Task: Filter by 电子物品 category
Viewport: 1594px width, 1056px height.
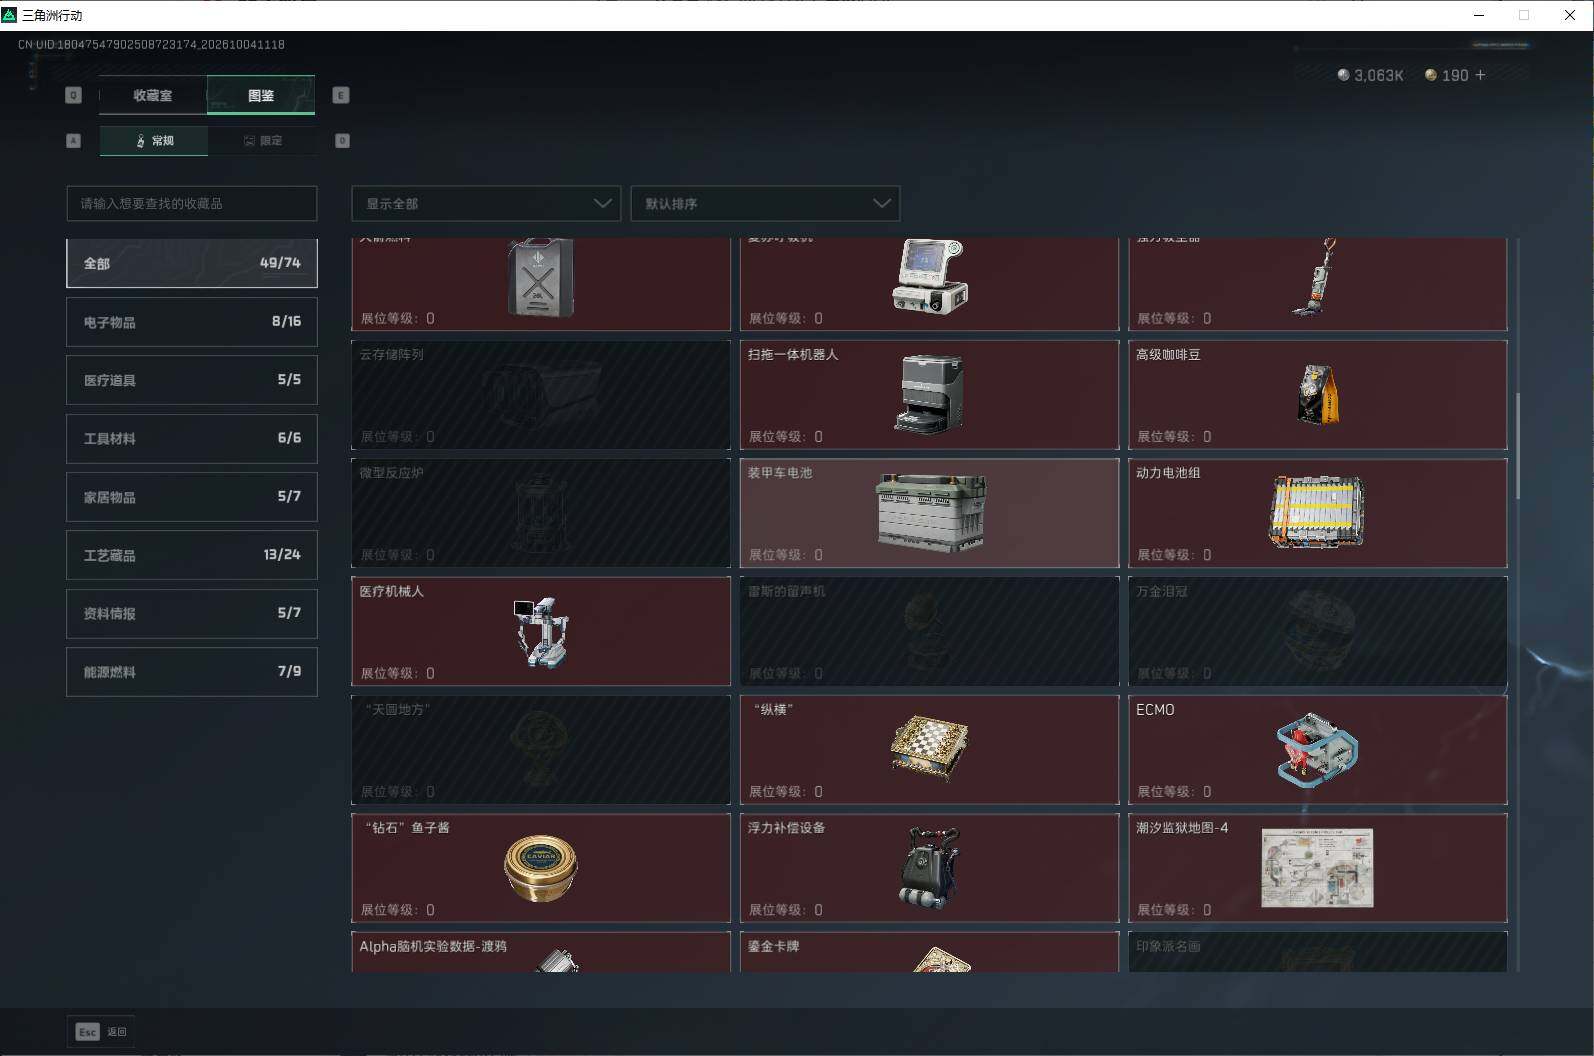Action: coord(192,322)
